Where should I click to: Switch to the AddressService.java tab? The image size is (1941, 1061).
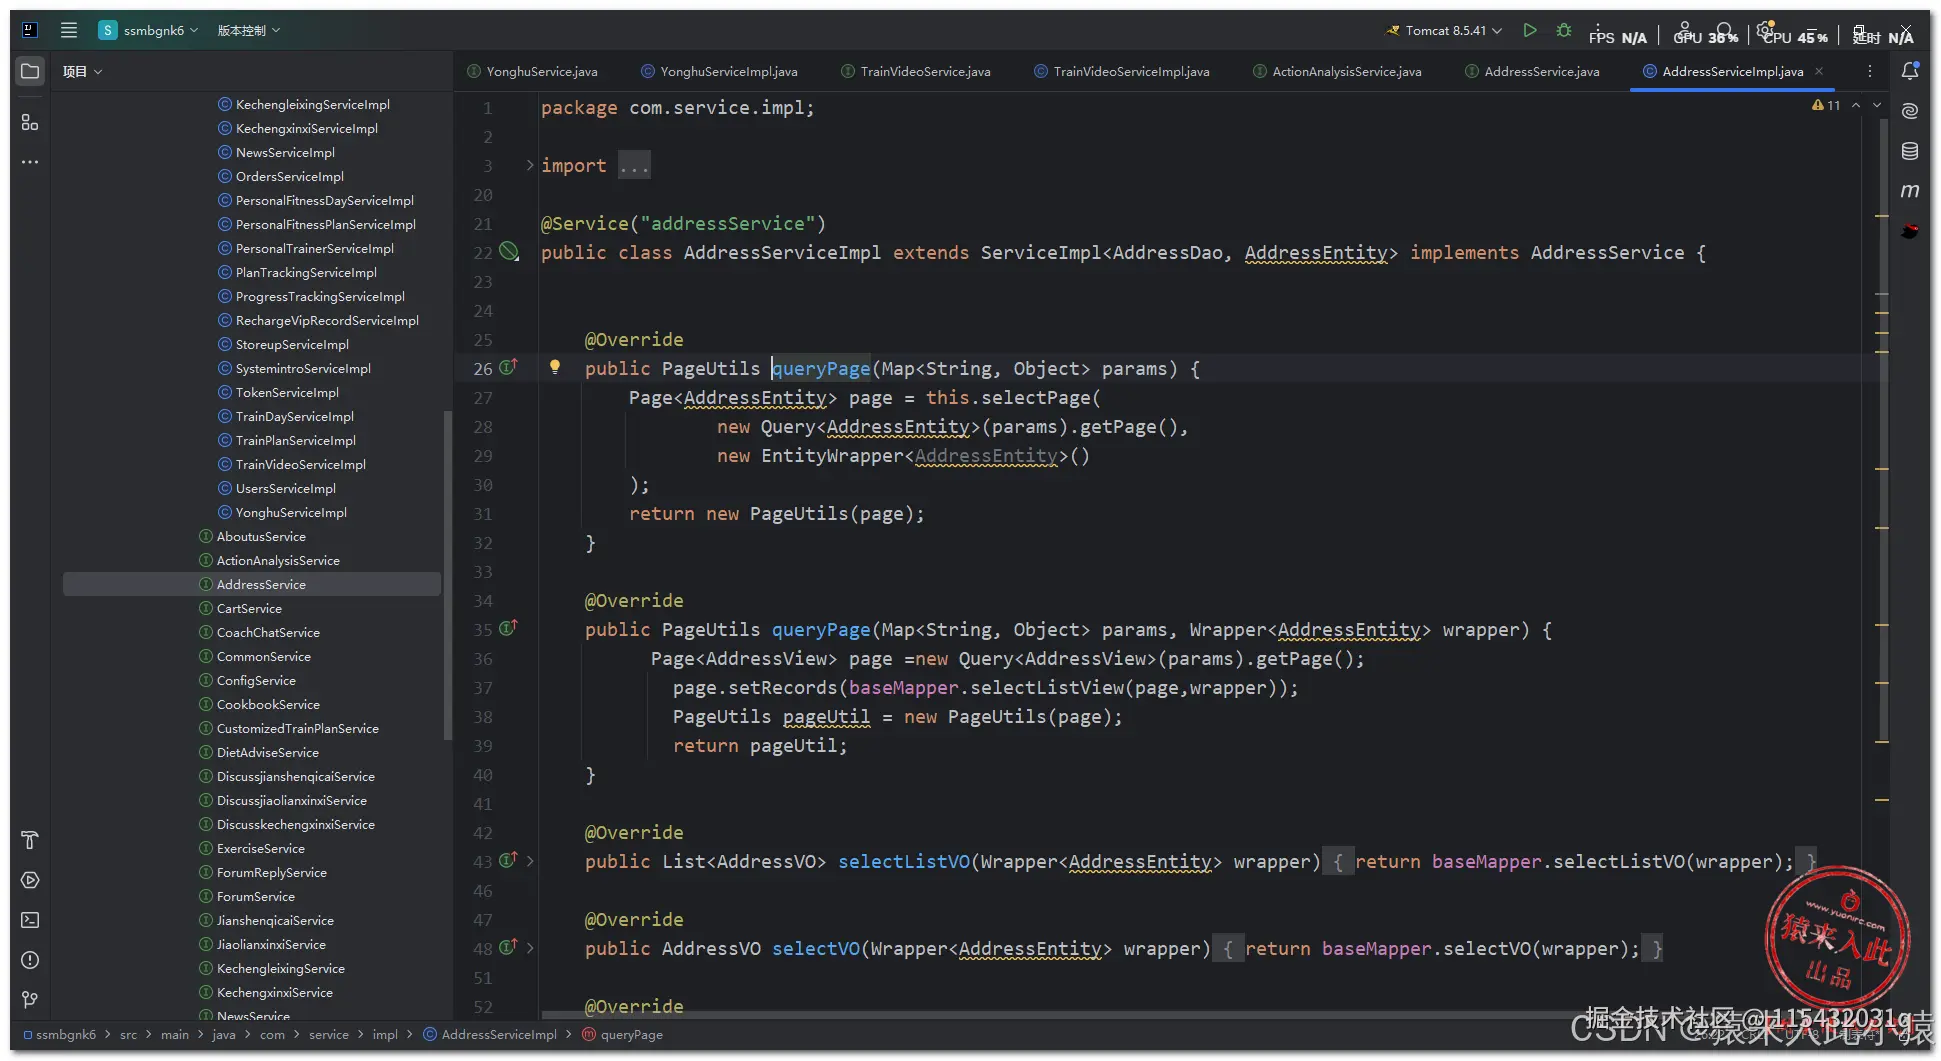(1532, 71)
